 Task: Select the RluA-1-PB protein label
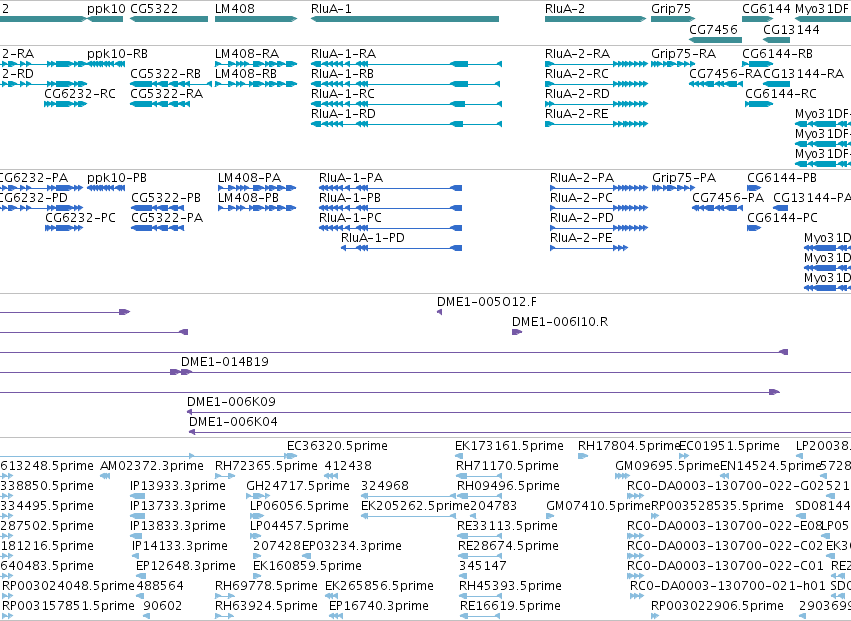350,198
